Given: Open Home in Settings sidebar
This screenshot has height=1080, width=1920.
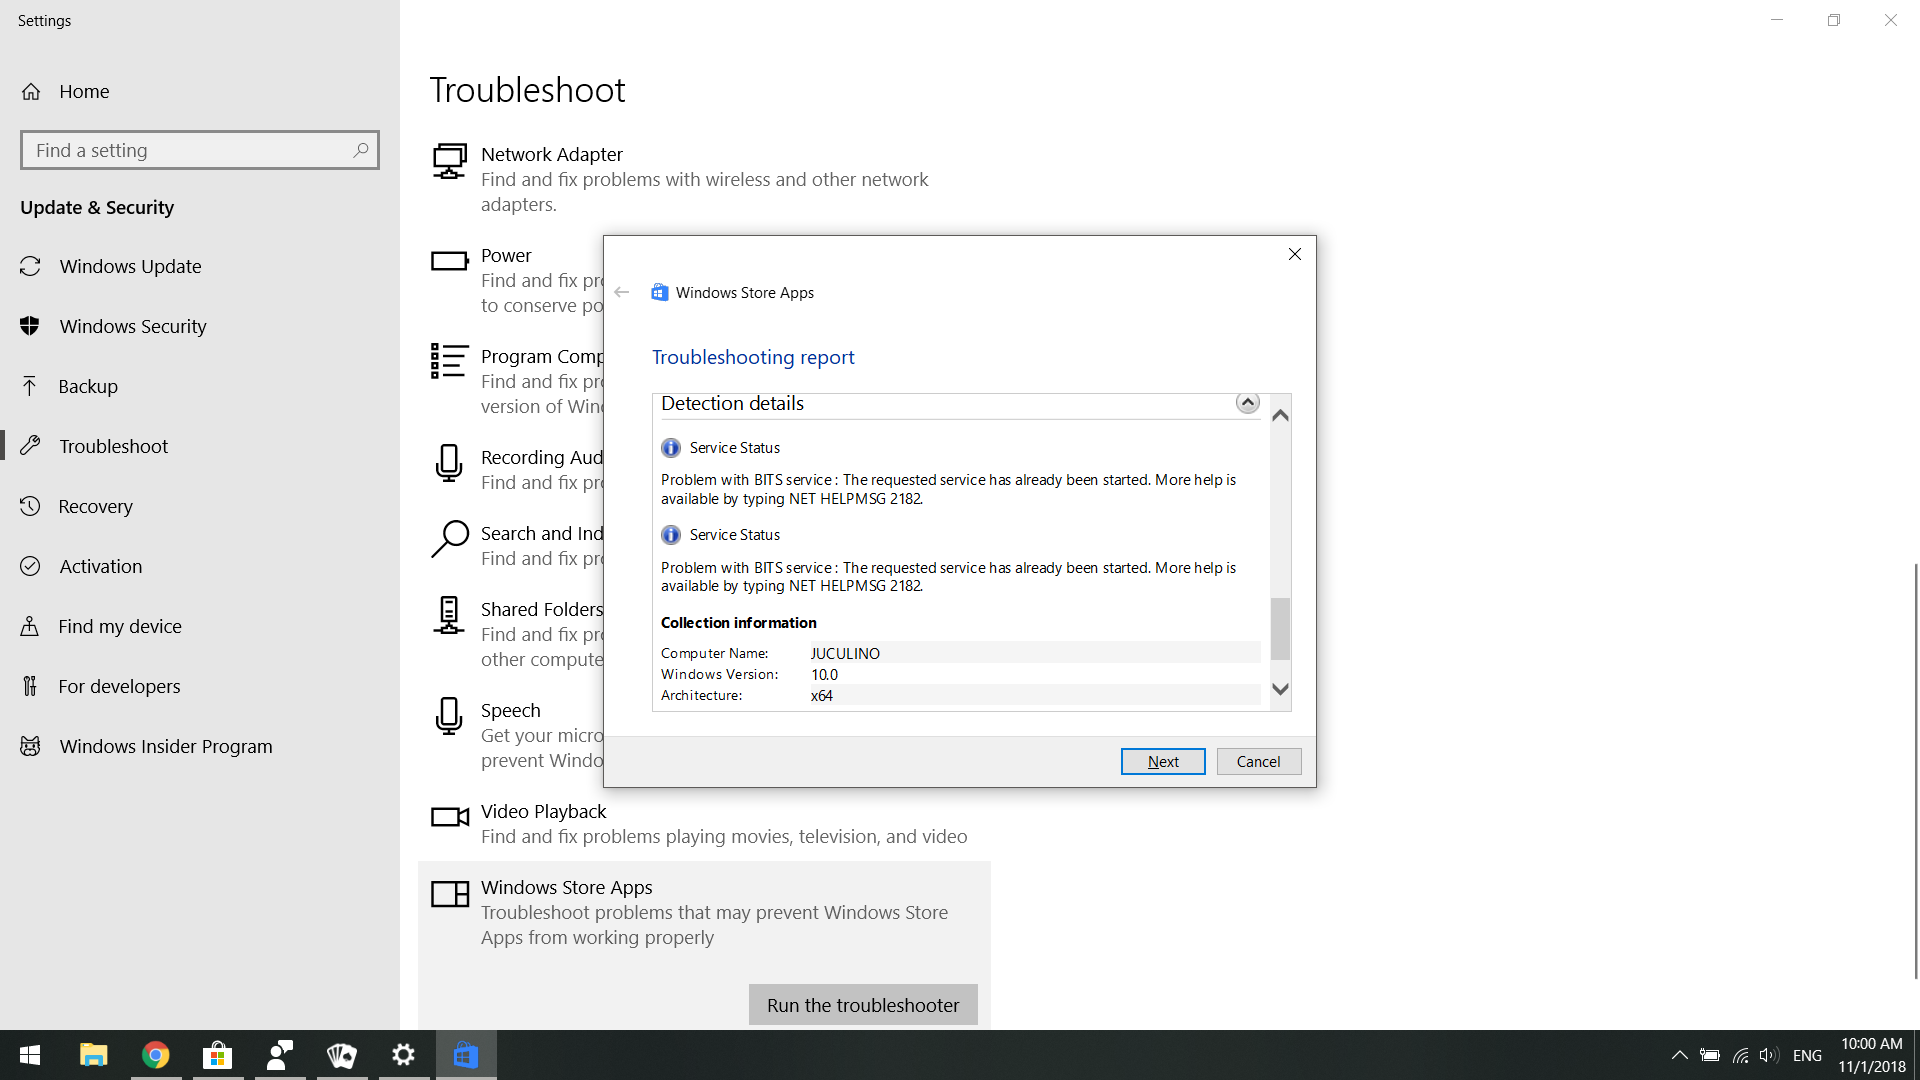Looking at the screenshot, I should [200, 91].
